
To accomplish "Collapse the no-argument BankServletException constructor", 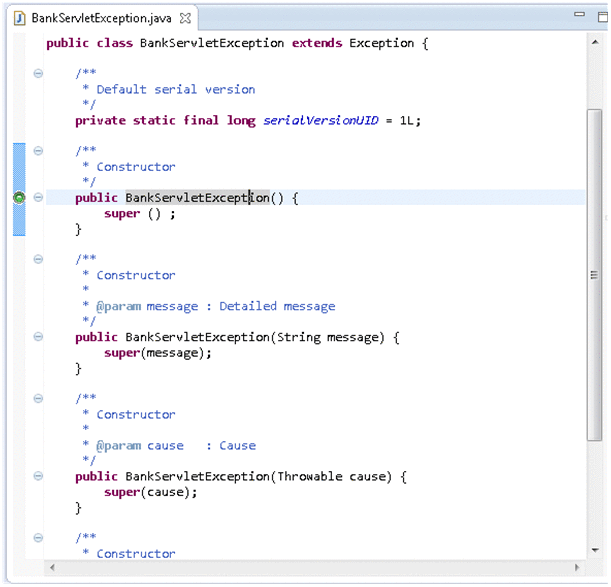I will [38, 197].
